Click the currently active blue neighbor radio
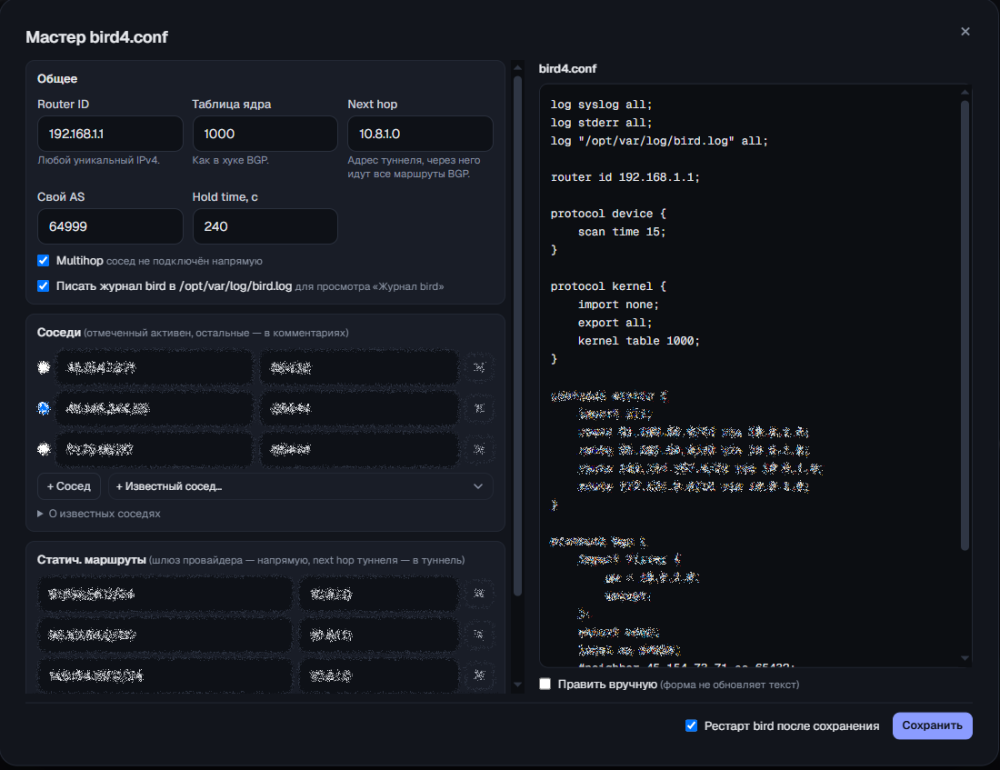1000x770 pixels. point(43,408)
